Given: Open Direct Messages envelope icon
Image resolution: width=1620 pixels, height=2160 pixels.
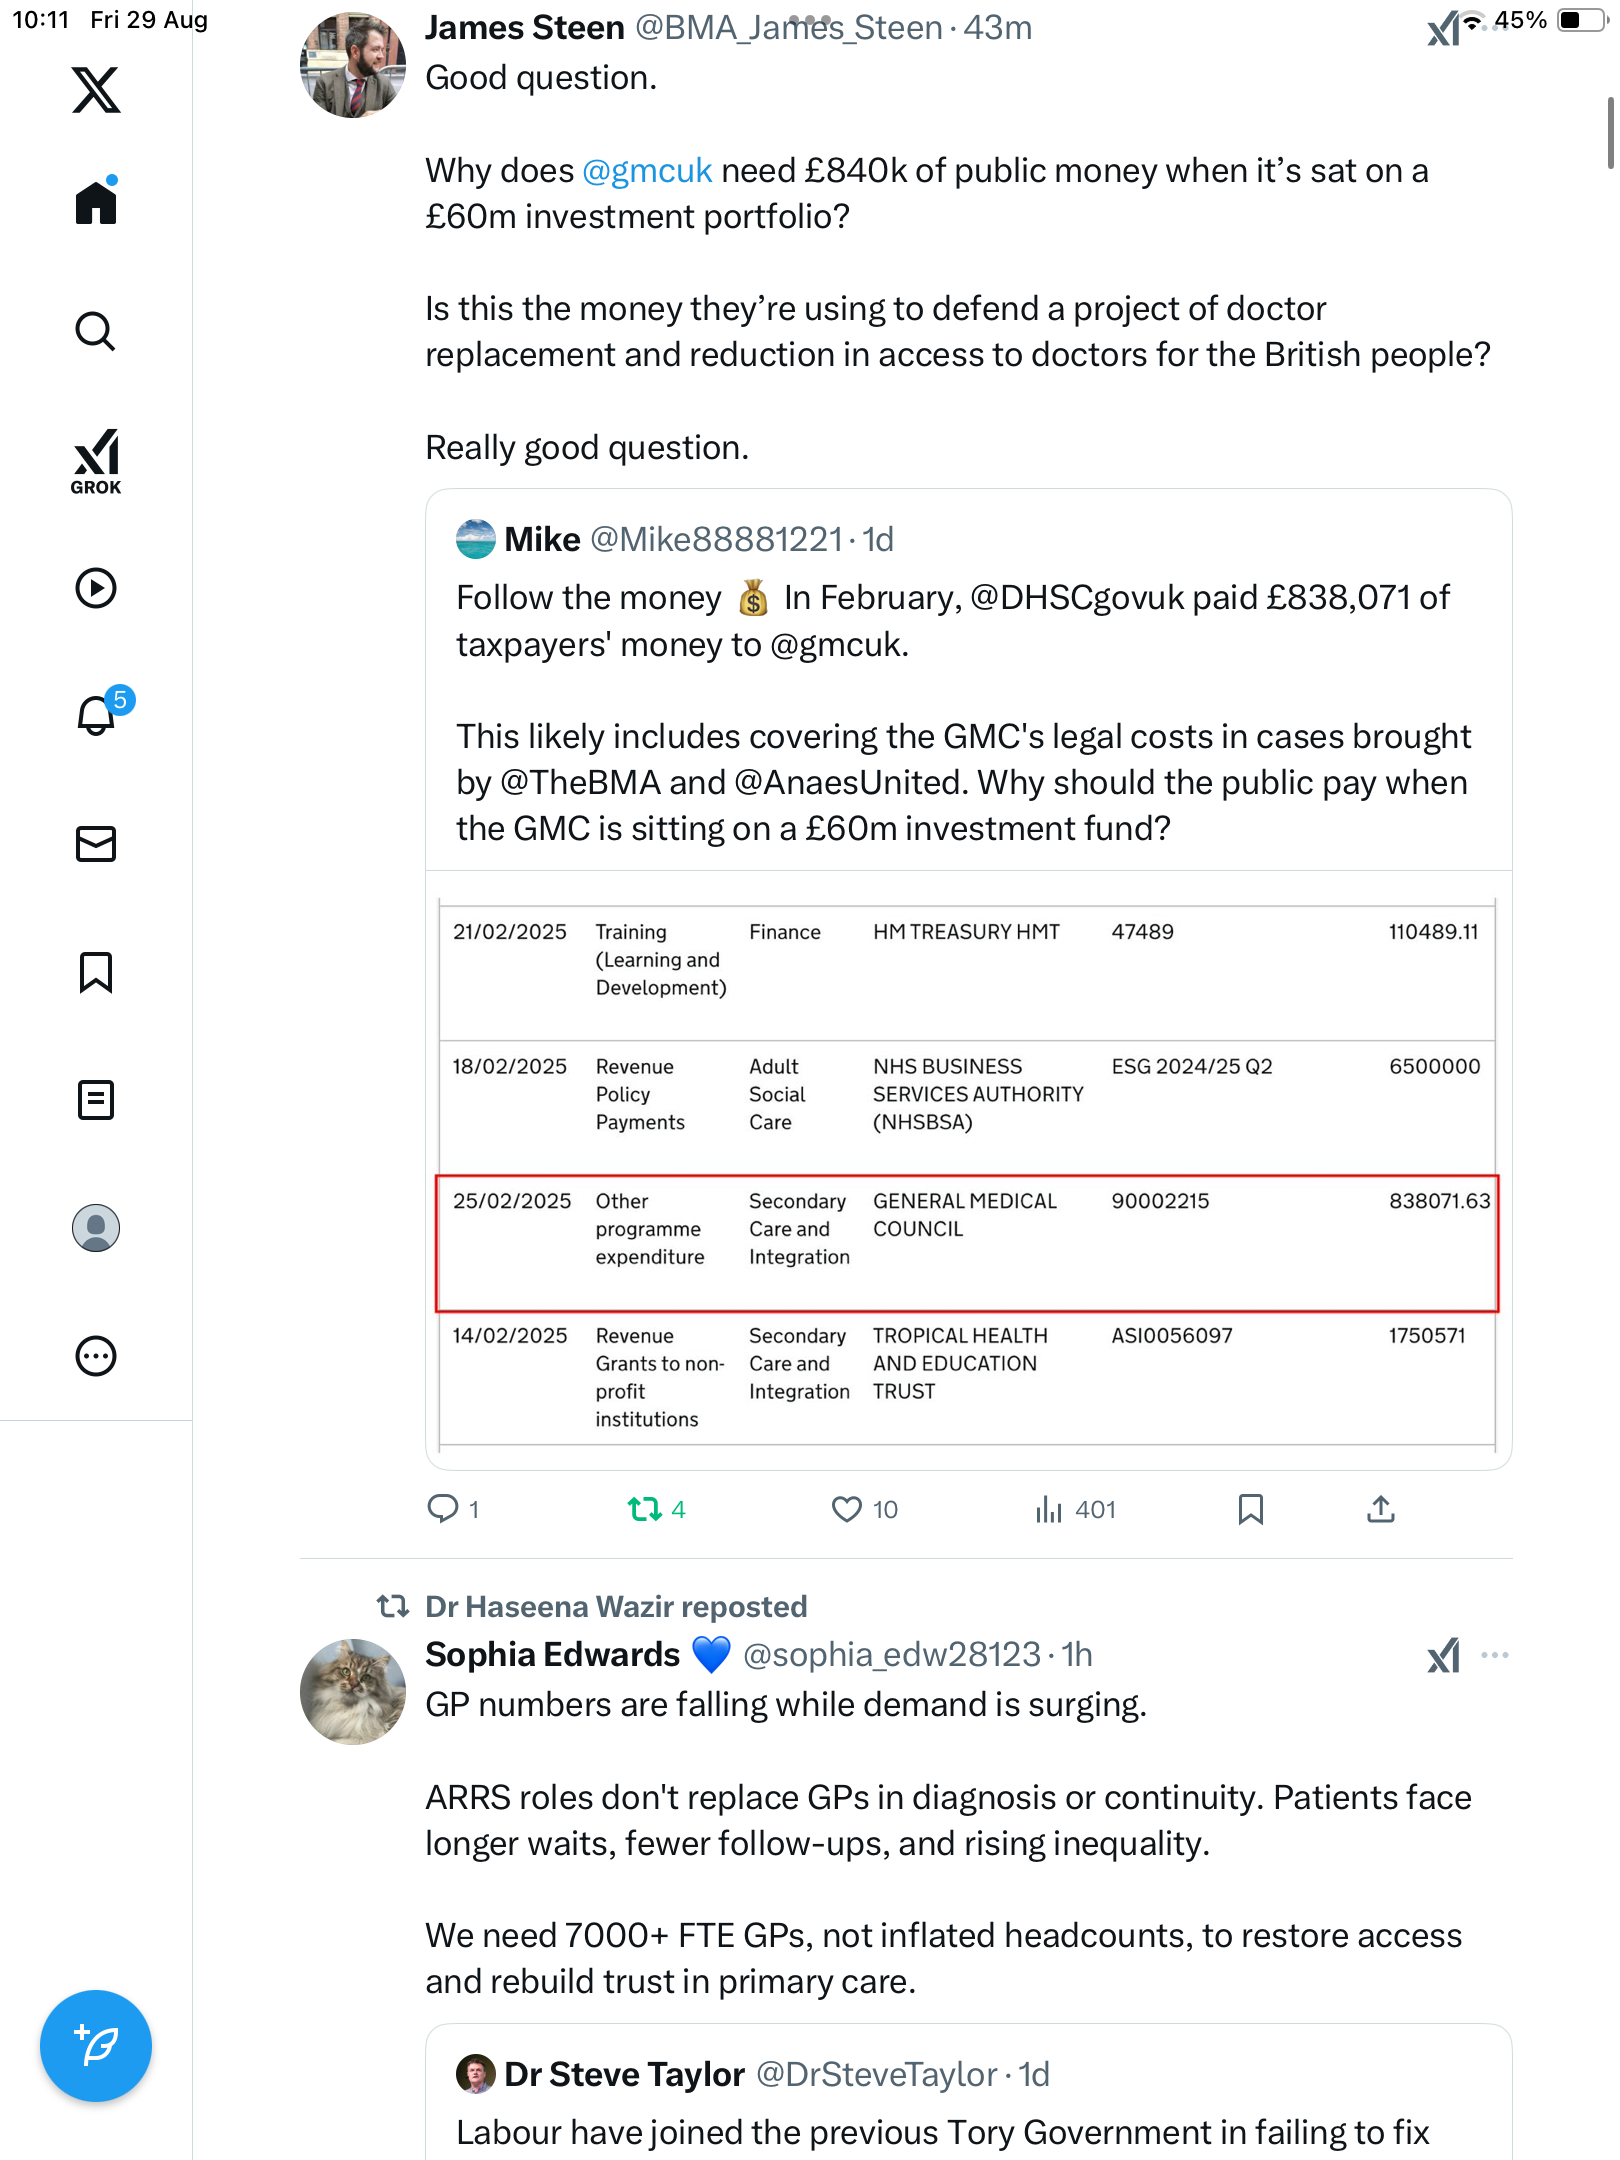Looking at the screenshot, I should 96,844.
